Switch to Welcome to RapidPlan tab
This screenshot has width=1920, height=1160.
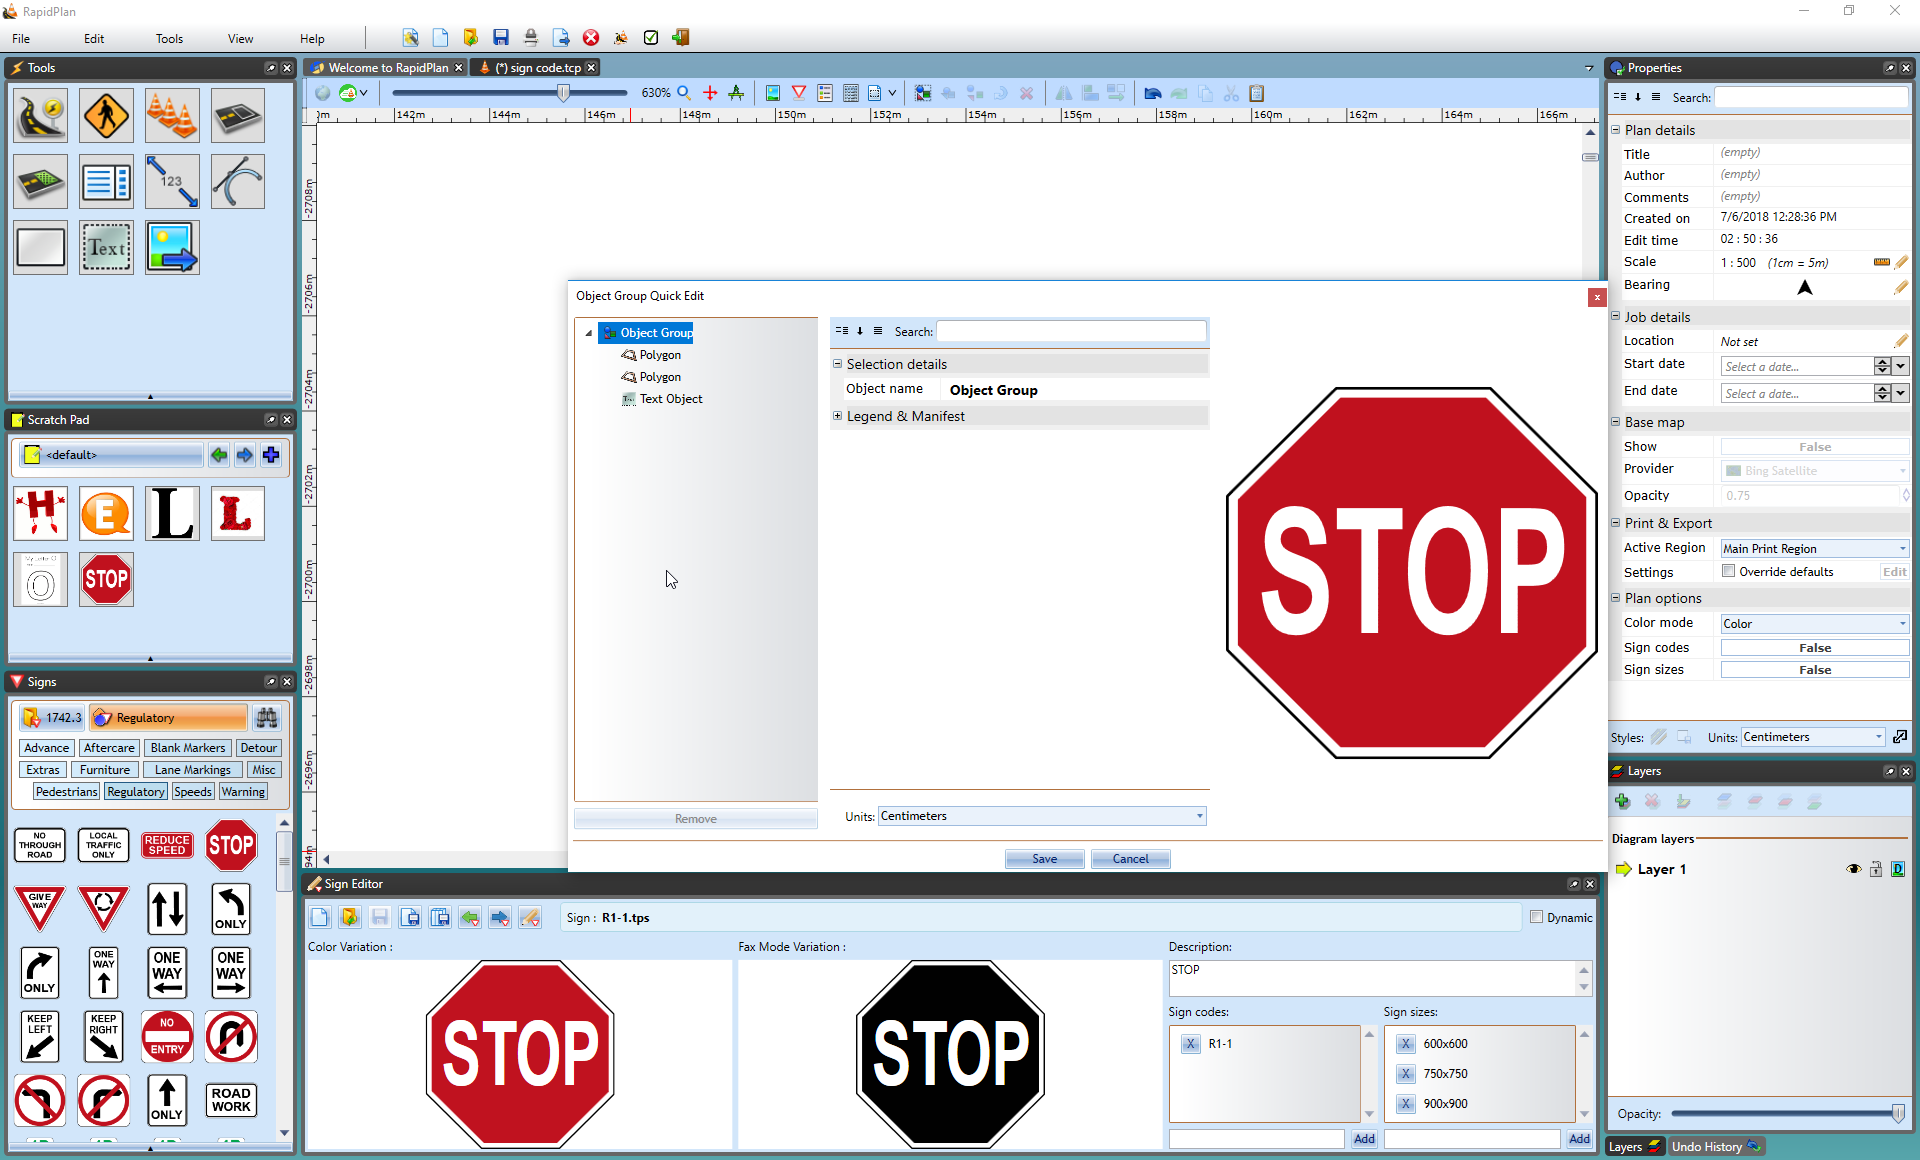click(x=388, y=68)
